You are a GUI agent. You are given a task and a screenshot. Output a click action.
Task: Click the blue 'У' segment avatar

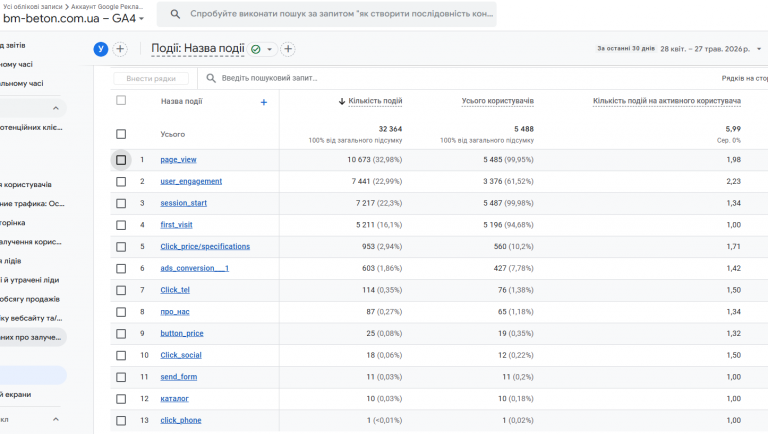pos(101,49)
